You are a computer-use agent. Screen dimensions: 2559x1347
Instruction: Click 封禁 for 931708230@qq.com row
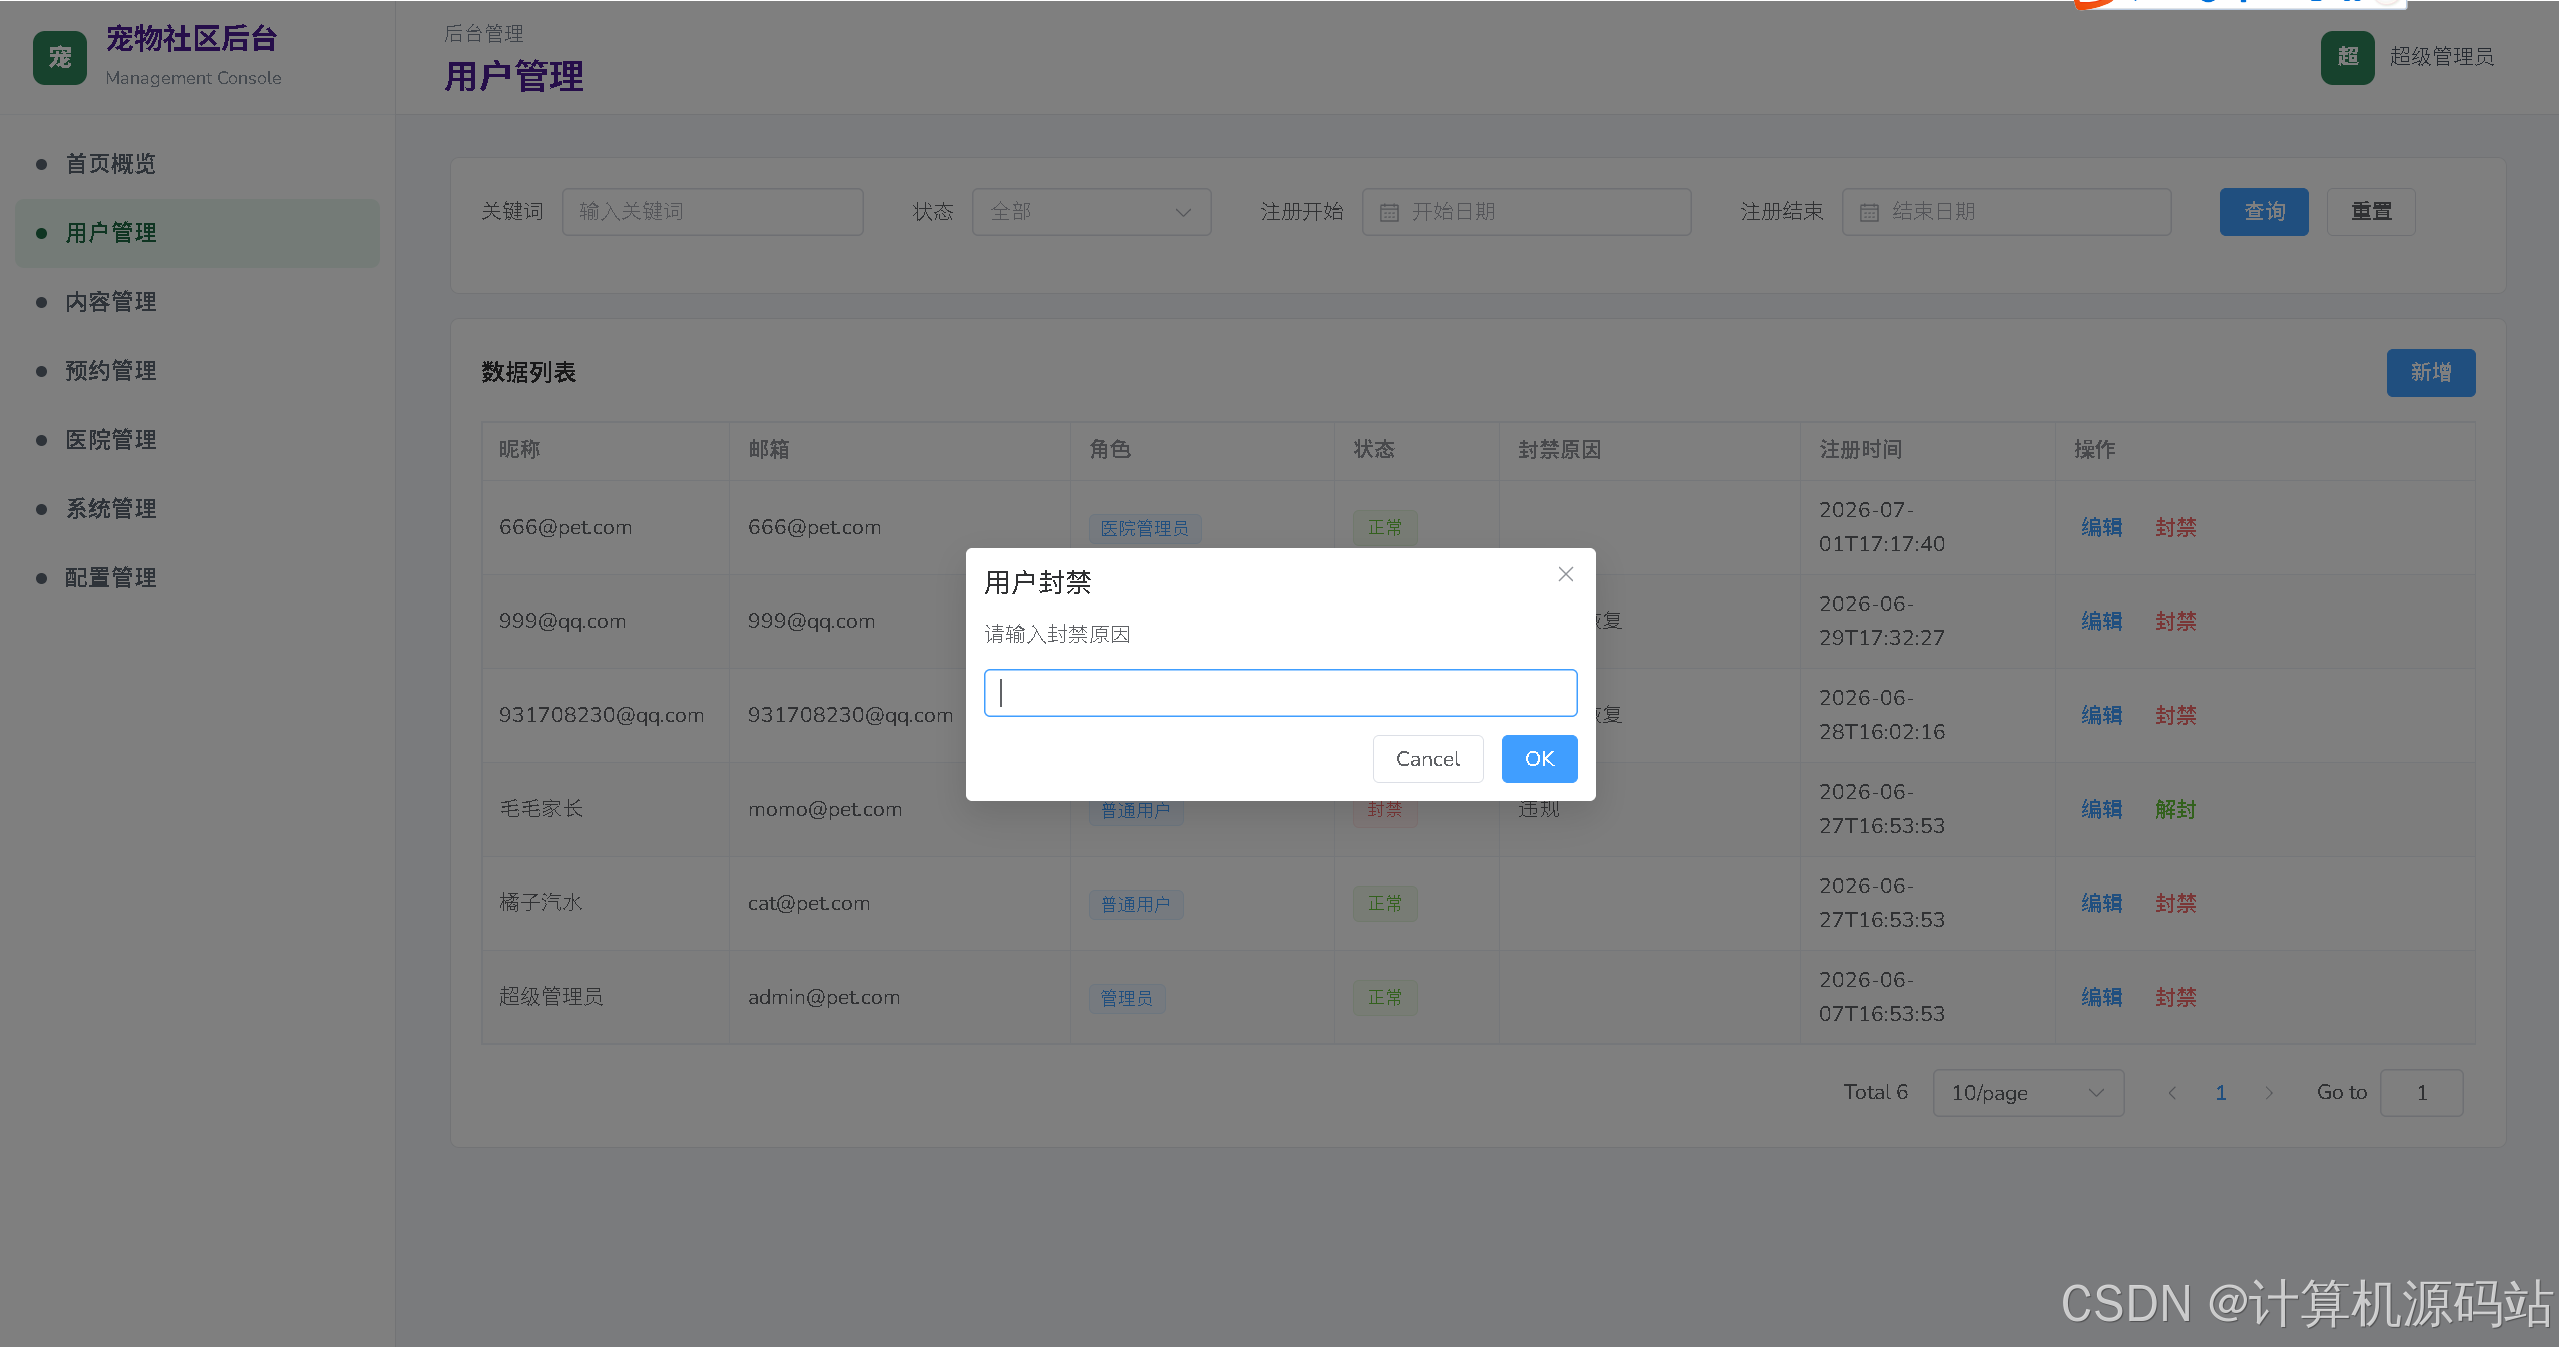click(2175, 715)
